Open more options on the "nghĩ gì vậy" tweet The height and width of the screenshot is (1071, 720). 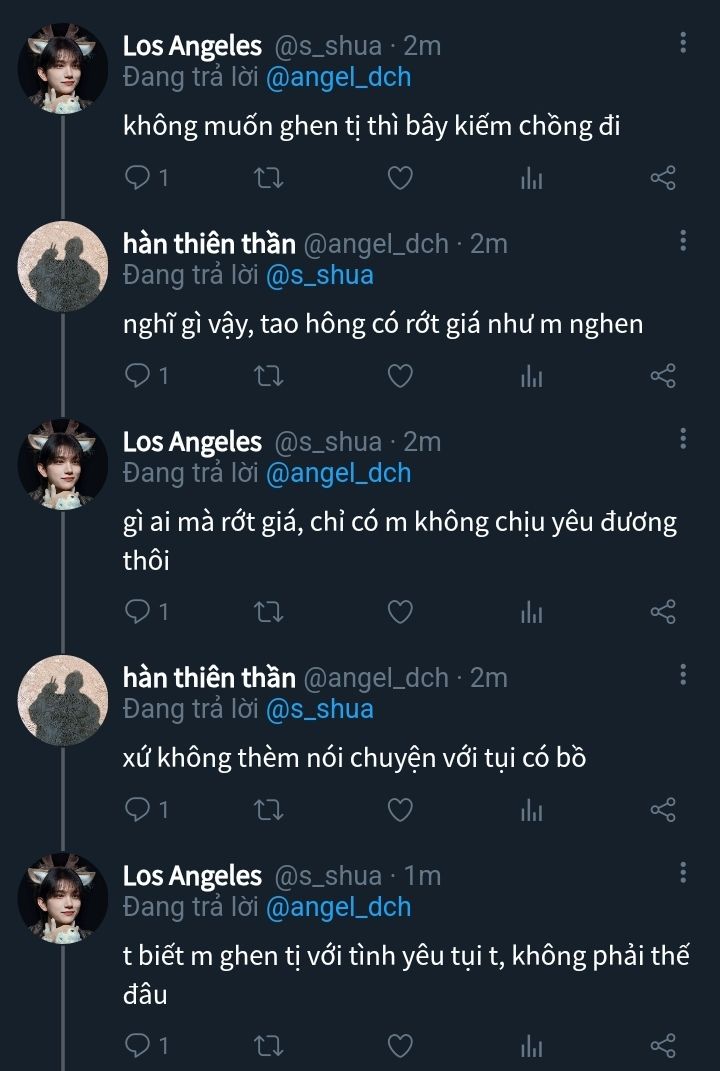pyautogui.click(x=683, y=241)
